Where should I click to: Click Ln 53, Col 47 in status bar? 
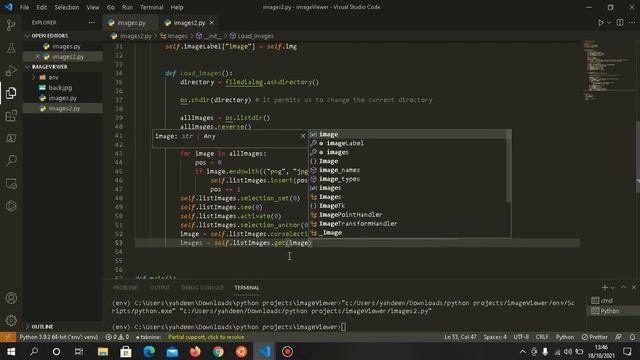point(460,337)
